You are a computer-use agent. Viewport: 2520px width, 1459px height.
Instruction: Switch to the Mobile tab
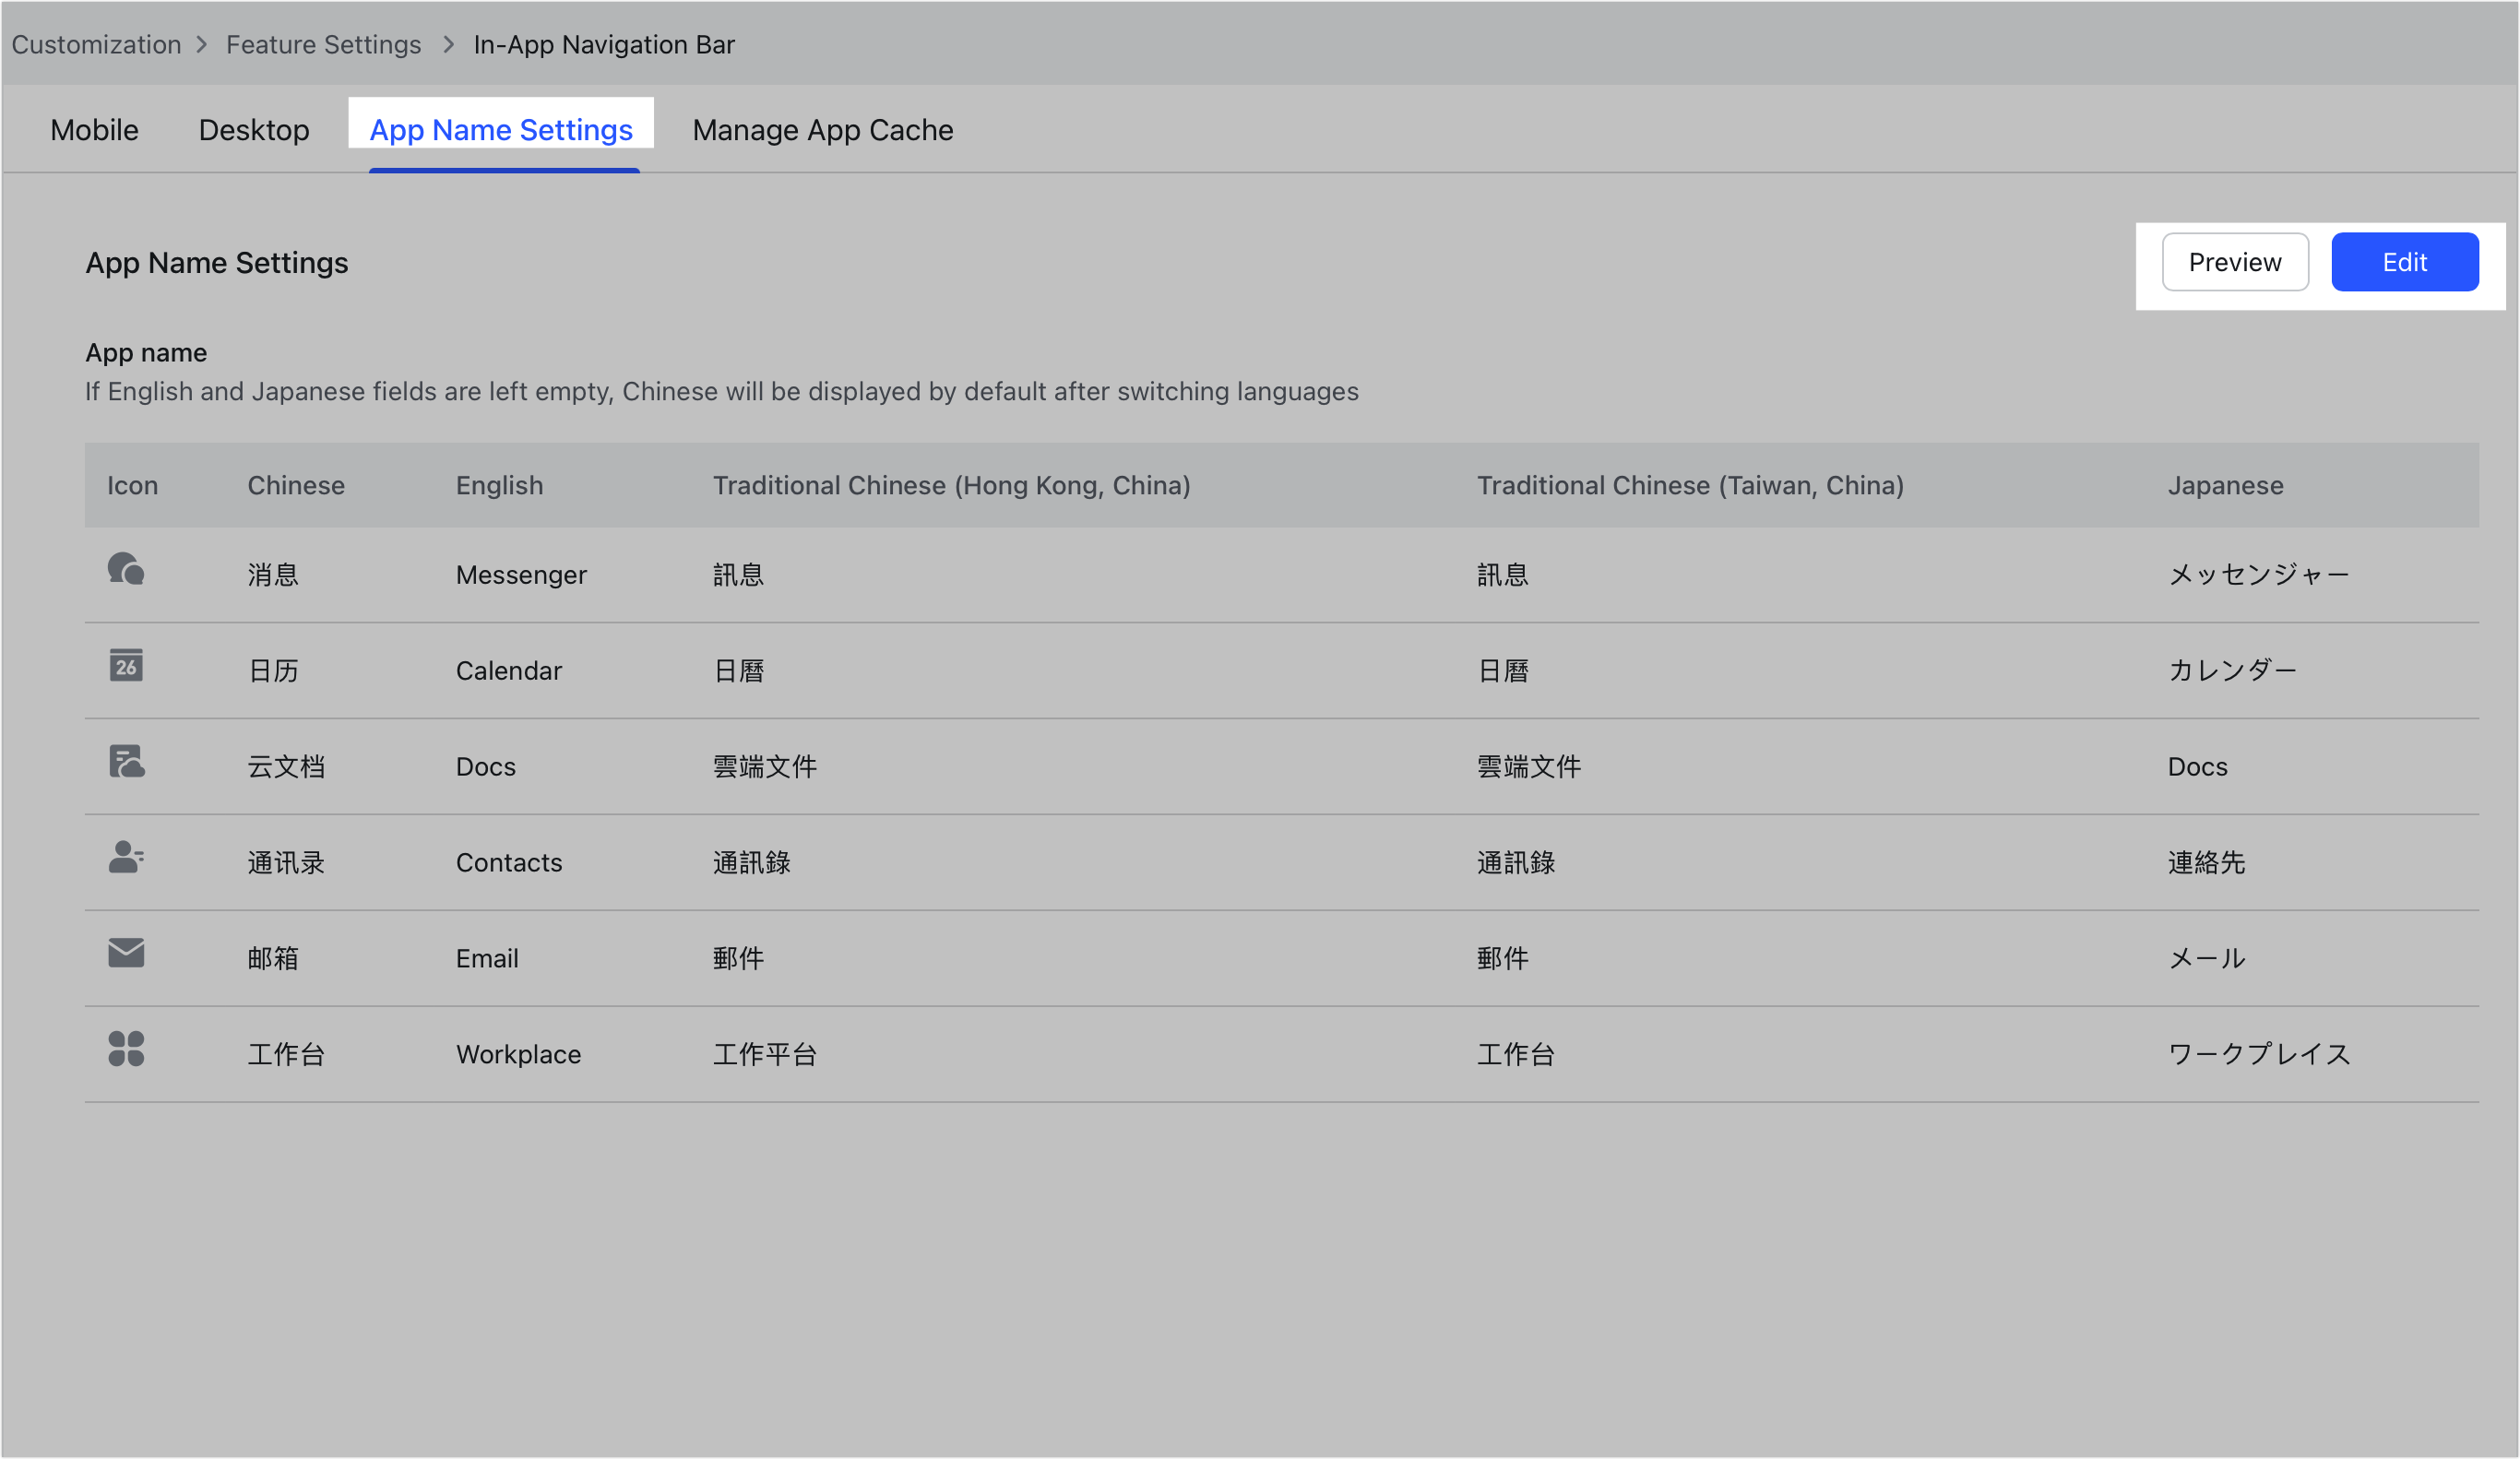point(94,130)
